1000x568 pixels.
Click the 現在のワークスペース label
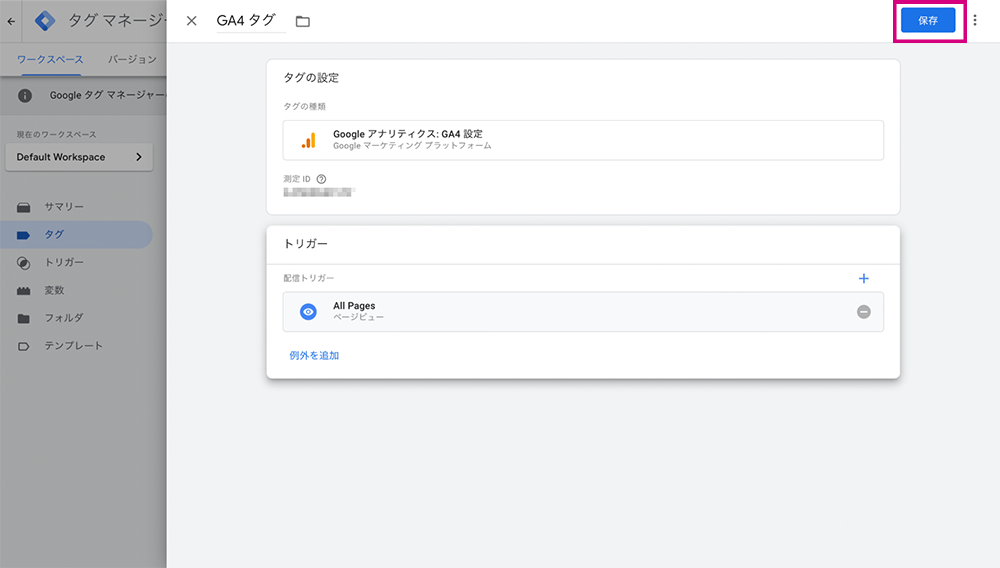pyautogui.click(x=56, y=135)
